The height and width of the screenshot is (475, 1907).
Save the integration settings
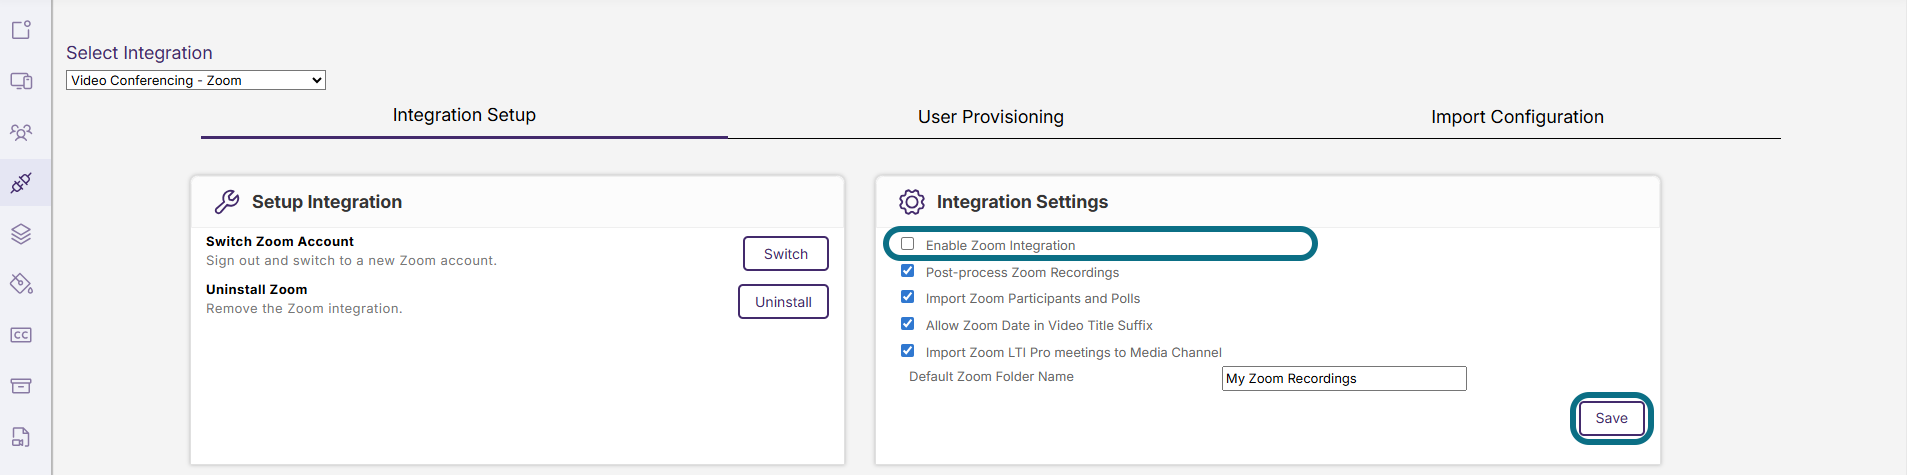[1611, 418]
